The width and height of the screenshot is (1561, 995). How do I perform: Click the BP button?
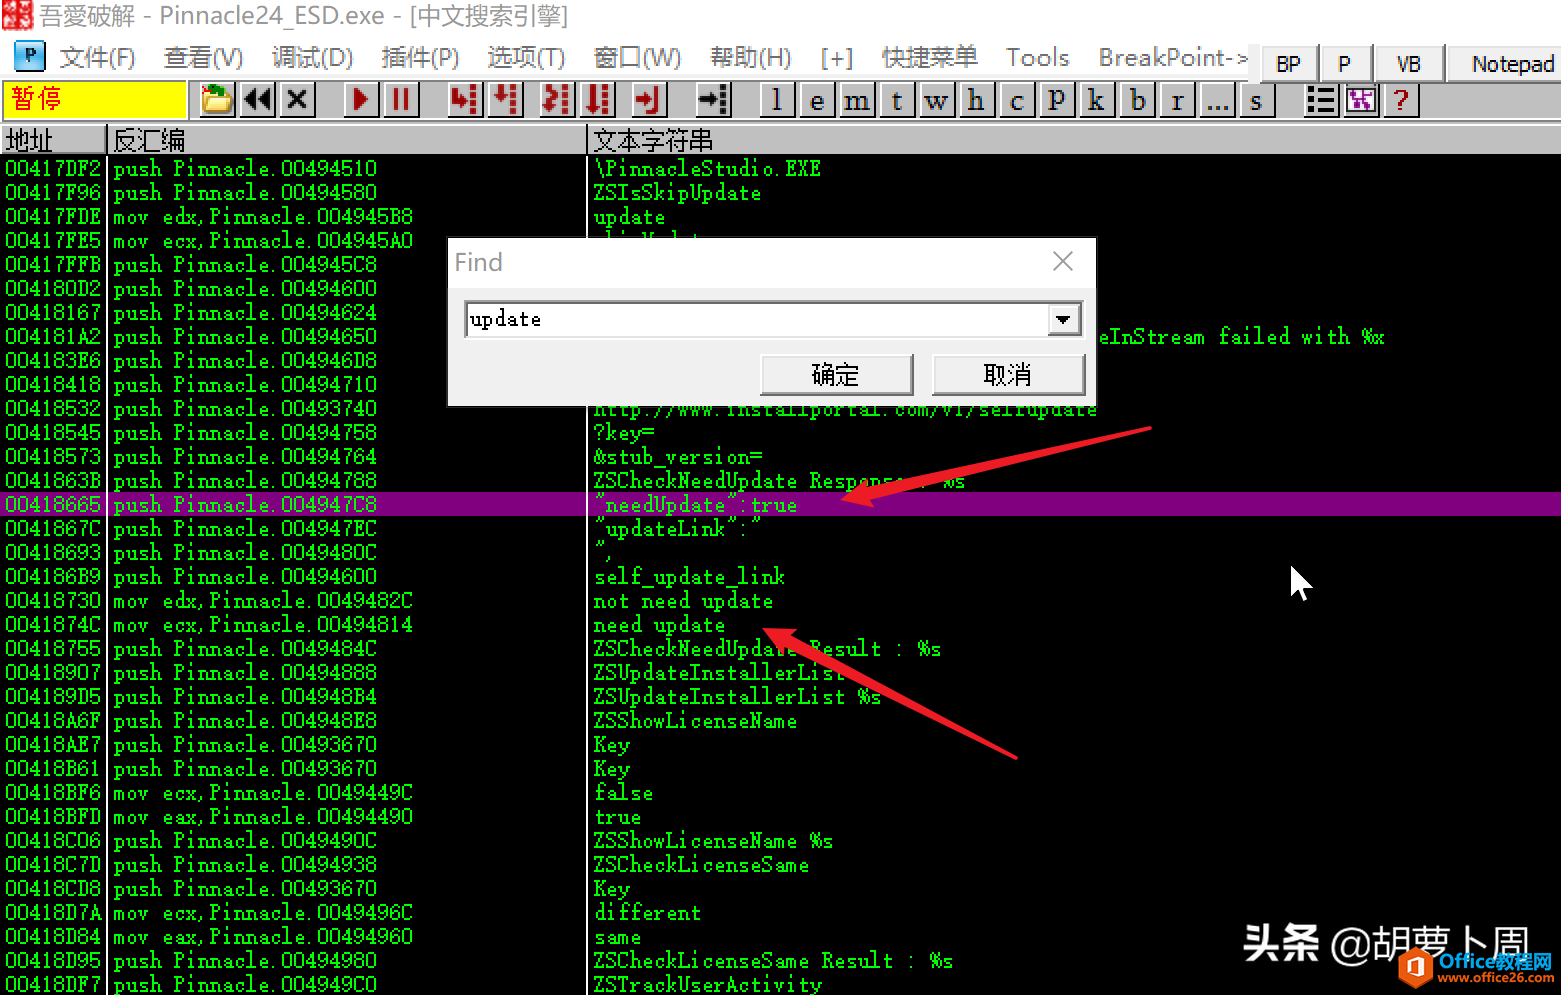click(1289, 64)
